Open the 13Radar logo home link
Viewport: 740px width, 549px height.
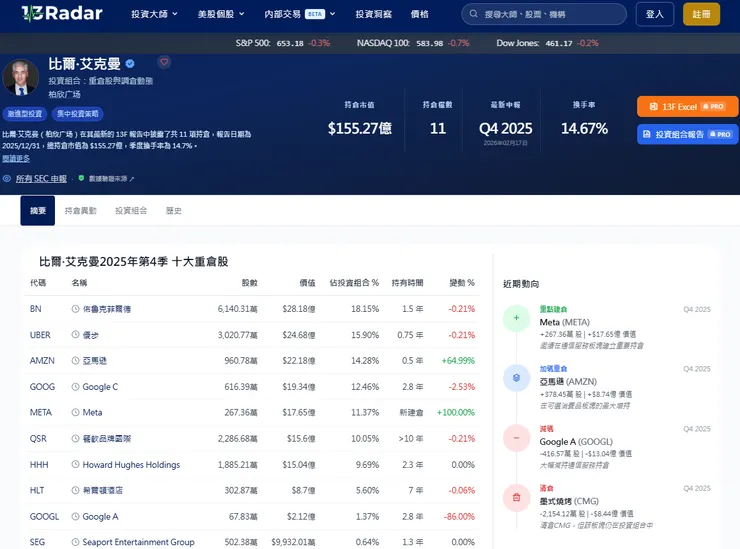click(x=62, y=13)
